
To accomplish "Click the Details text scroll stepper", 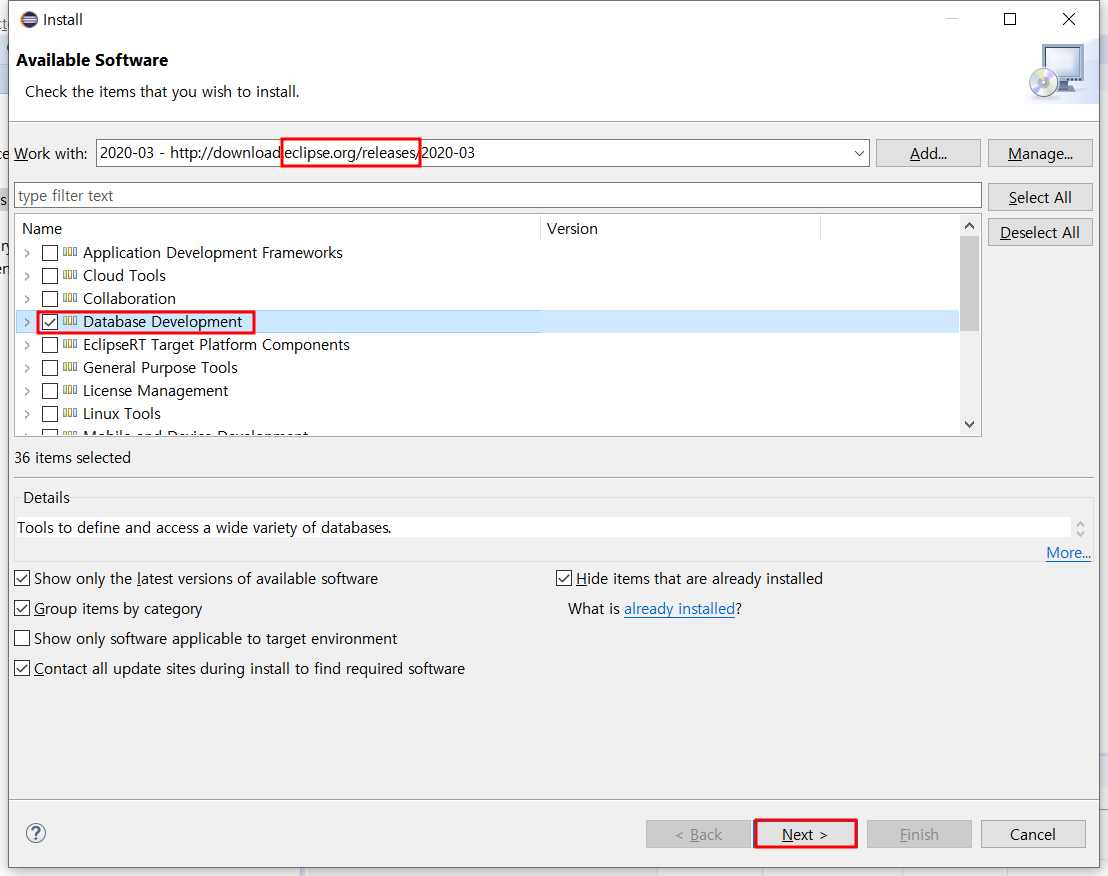I will (x=1080, y=528).
